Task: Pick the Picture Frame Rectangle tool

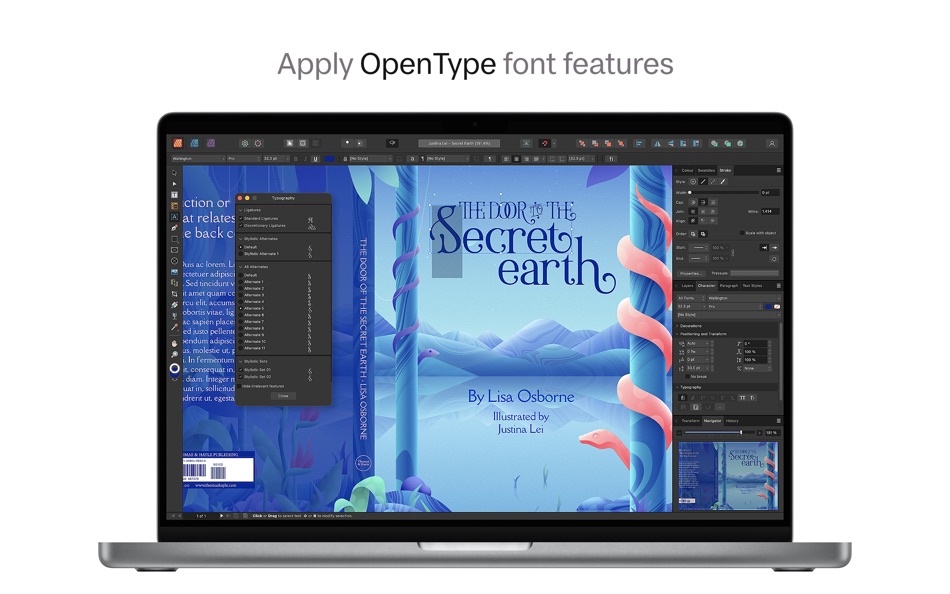Action: click(x=174, y=250)
